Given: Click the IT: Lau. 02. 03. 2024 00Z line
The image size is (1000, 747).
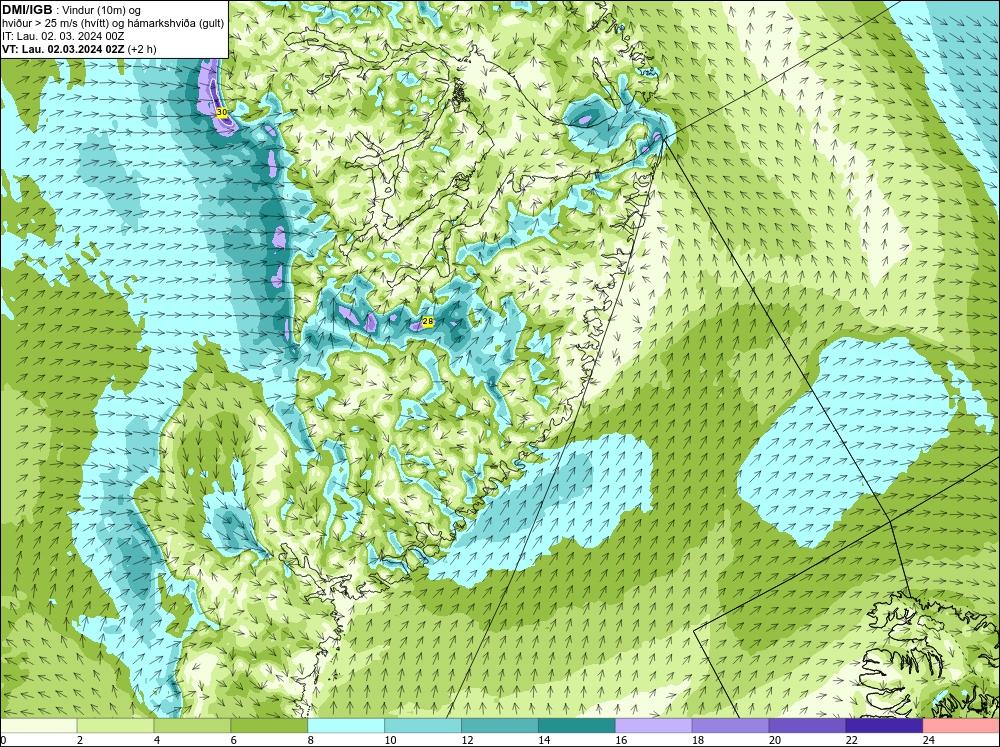Looking at the screenshot, I should click(63, 36).
